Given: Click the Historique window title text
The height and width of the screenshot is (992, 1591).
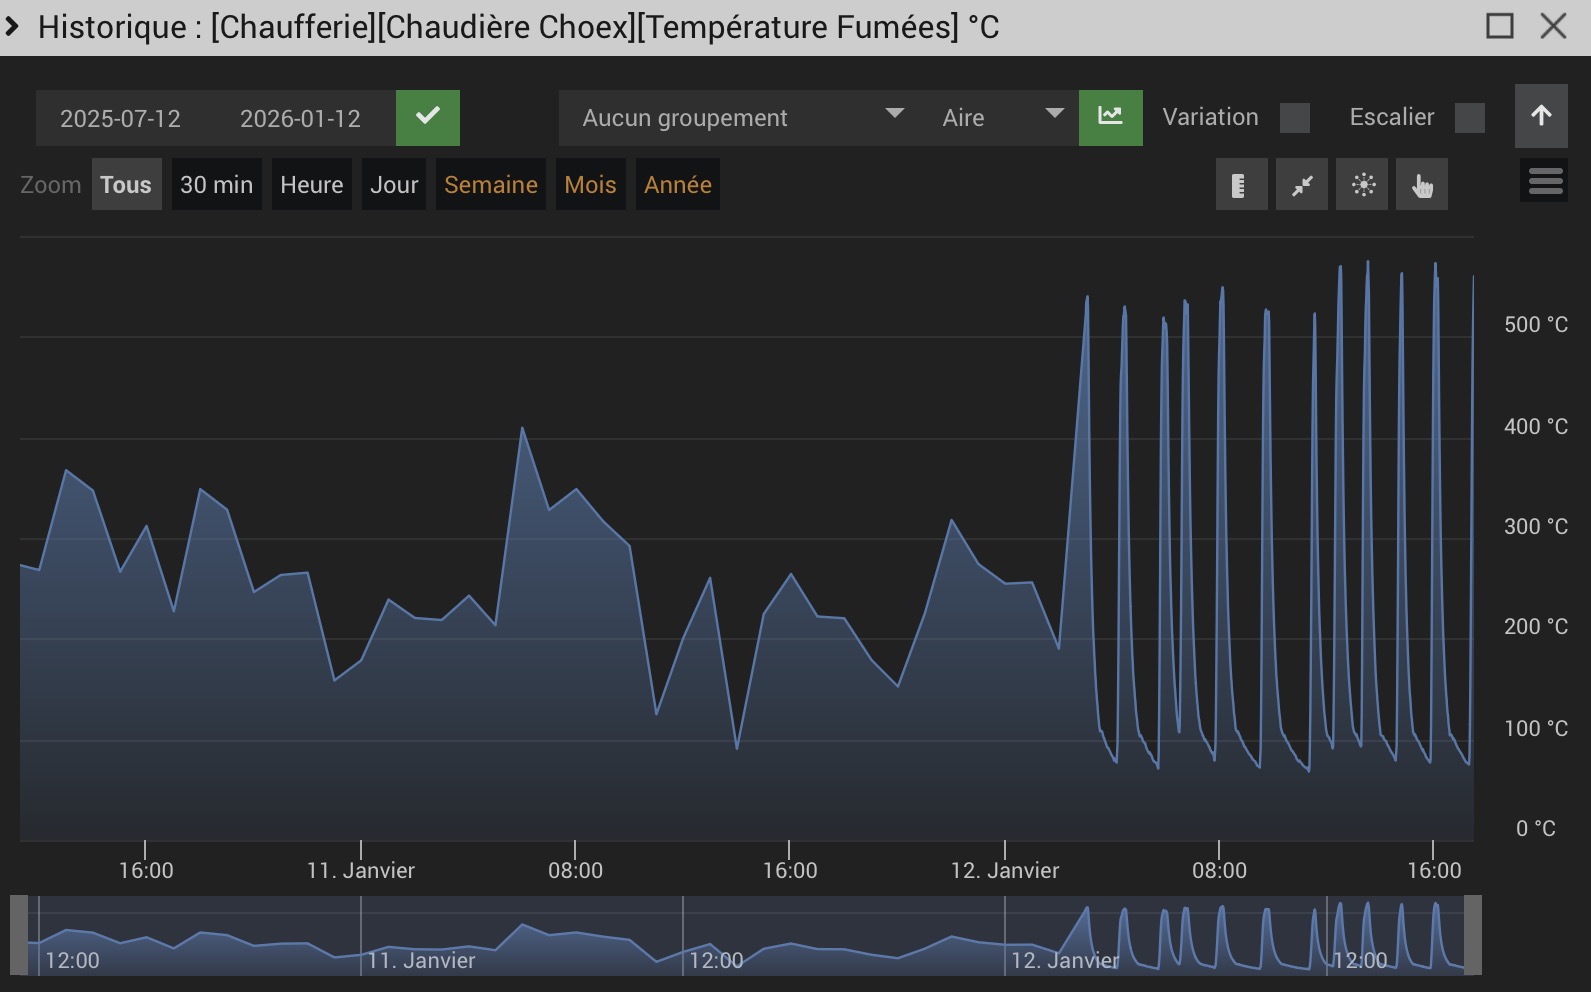Looking at the screenshot, I should click(519, 27).
